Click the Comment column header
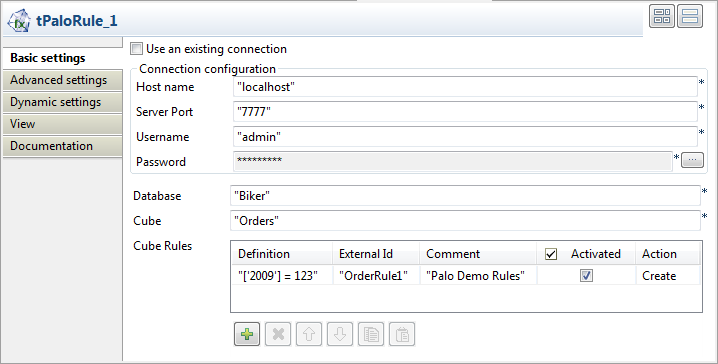Viewport: 718px width, 364px height. coord(478,254)
